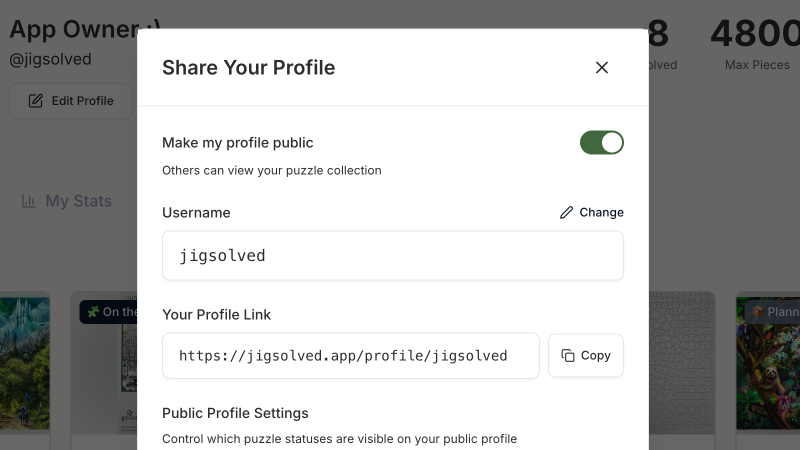Click the profile link URL field

click(x=351, y=356)
